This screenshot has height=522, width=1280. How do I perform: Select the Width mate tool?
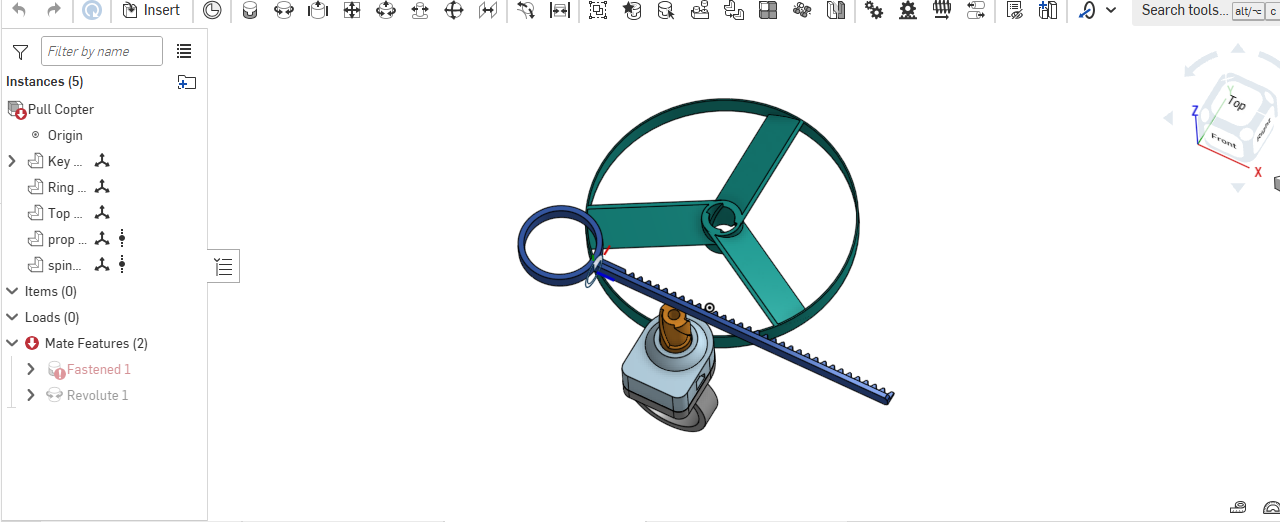560,10
